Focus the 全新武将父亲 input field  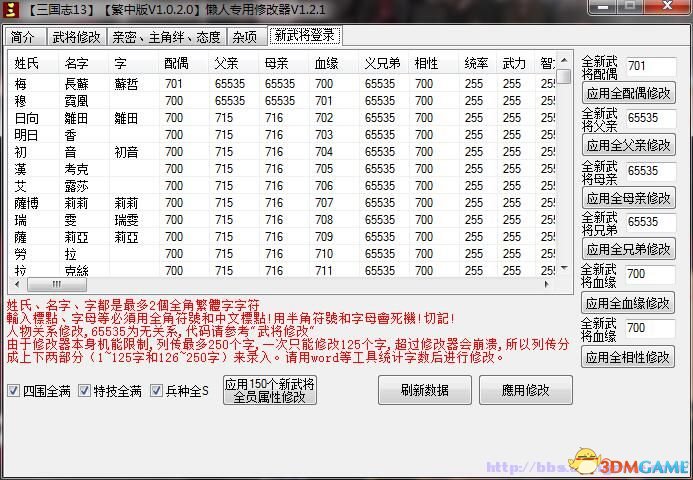click(x=651, y=118)
